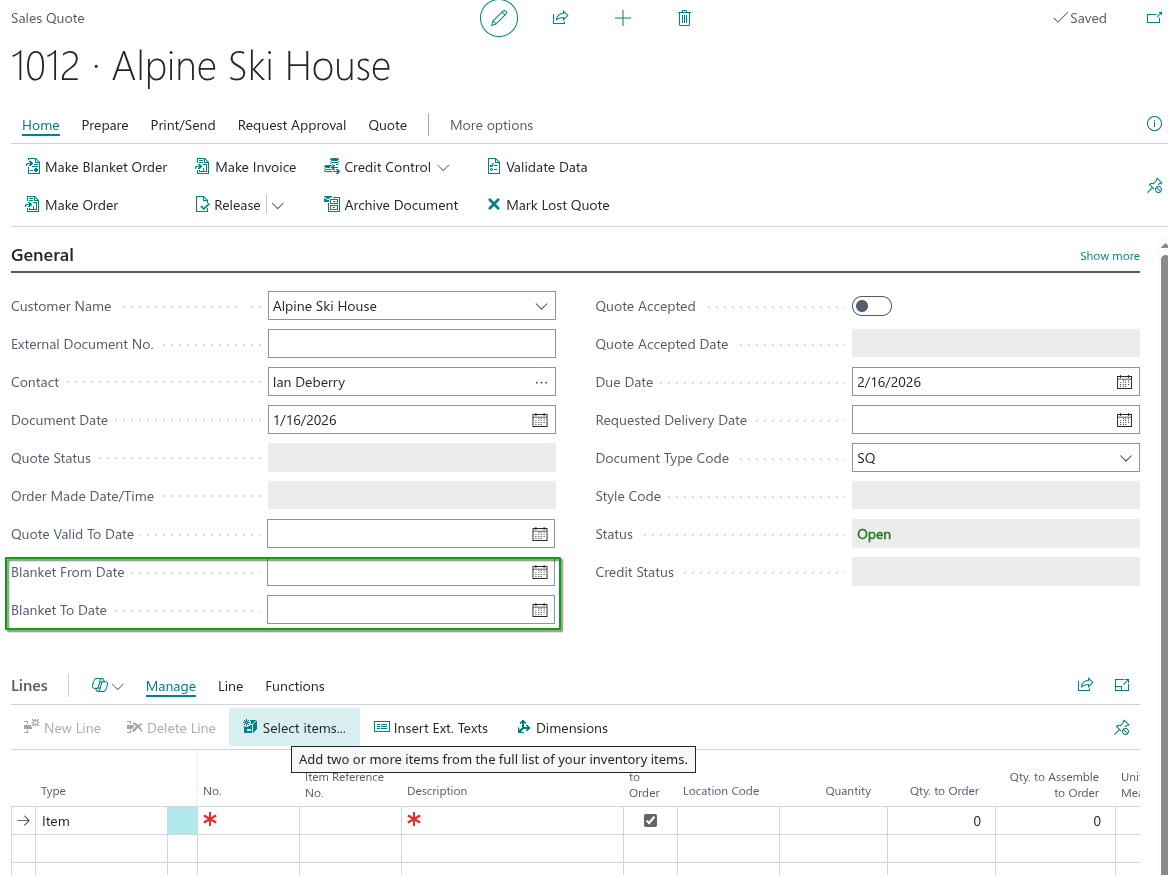Click the share icon in header

click(x=560, y=18)
